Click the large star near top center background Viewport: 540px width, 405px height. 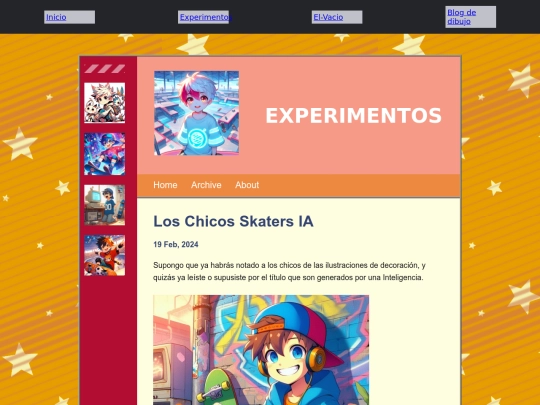point(194,45)
